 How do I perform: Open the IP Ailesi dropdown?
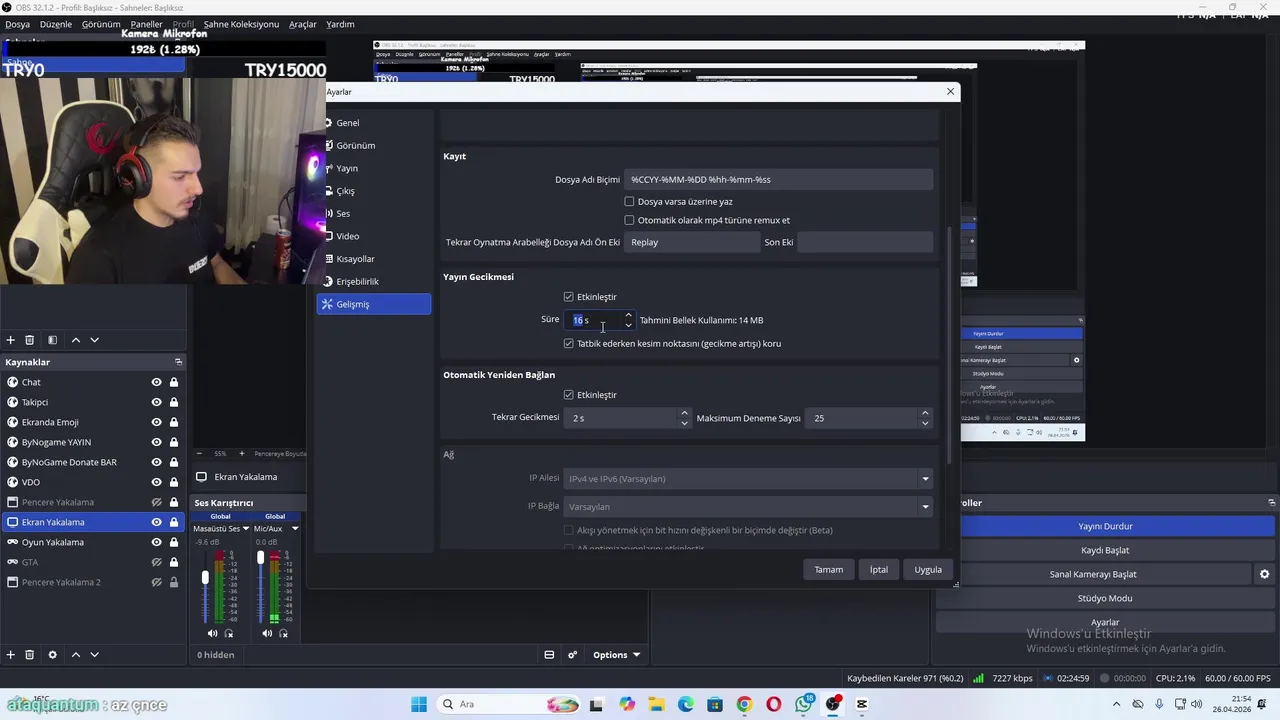pos(748,478)
